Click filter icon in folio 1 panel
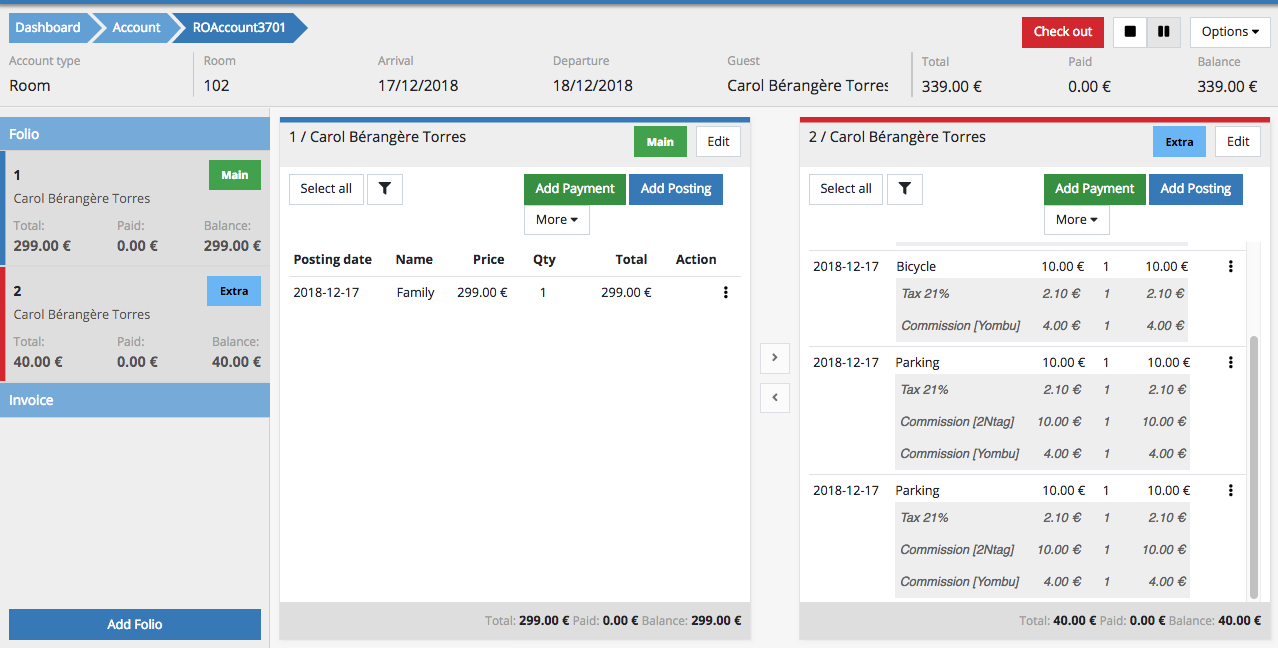This screenshot has height=648, width=1278. 385,189
